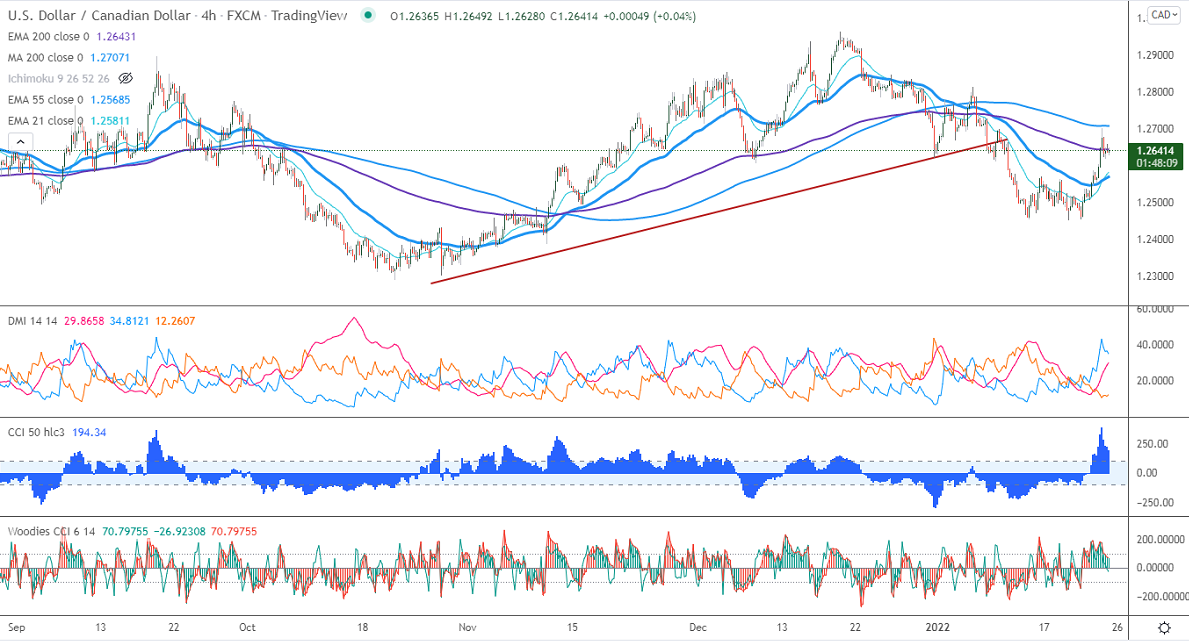The image size is (1189, 641).
Task: Select the Ichimoku 9 26 52 26 legend
Action: (58, 78)
